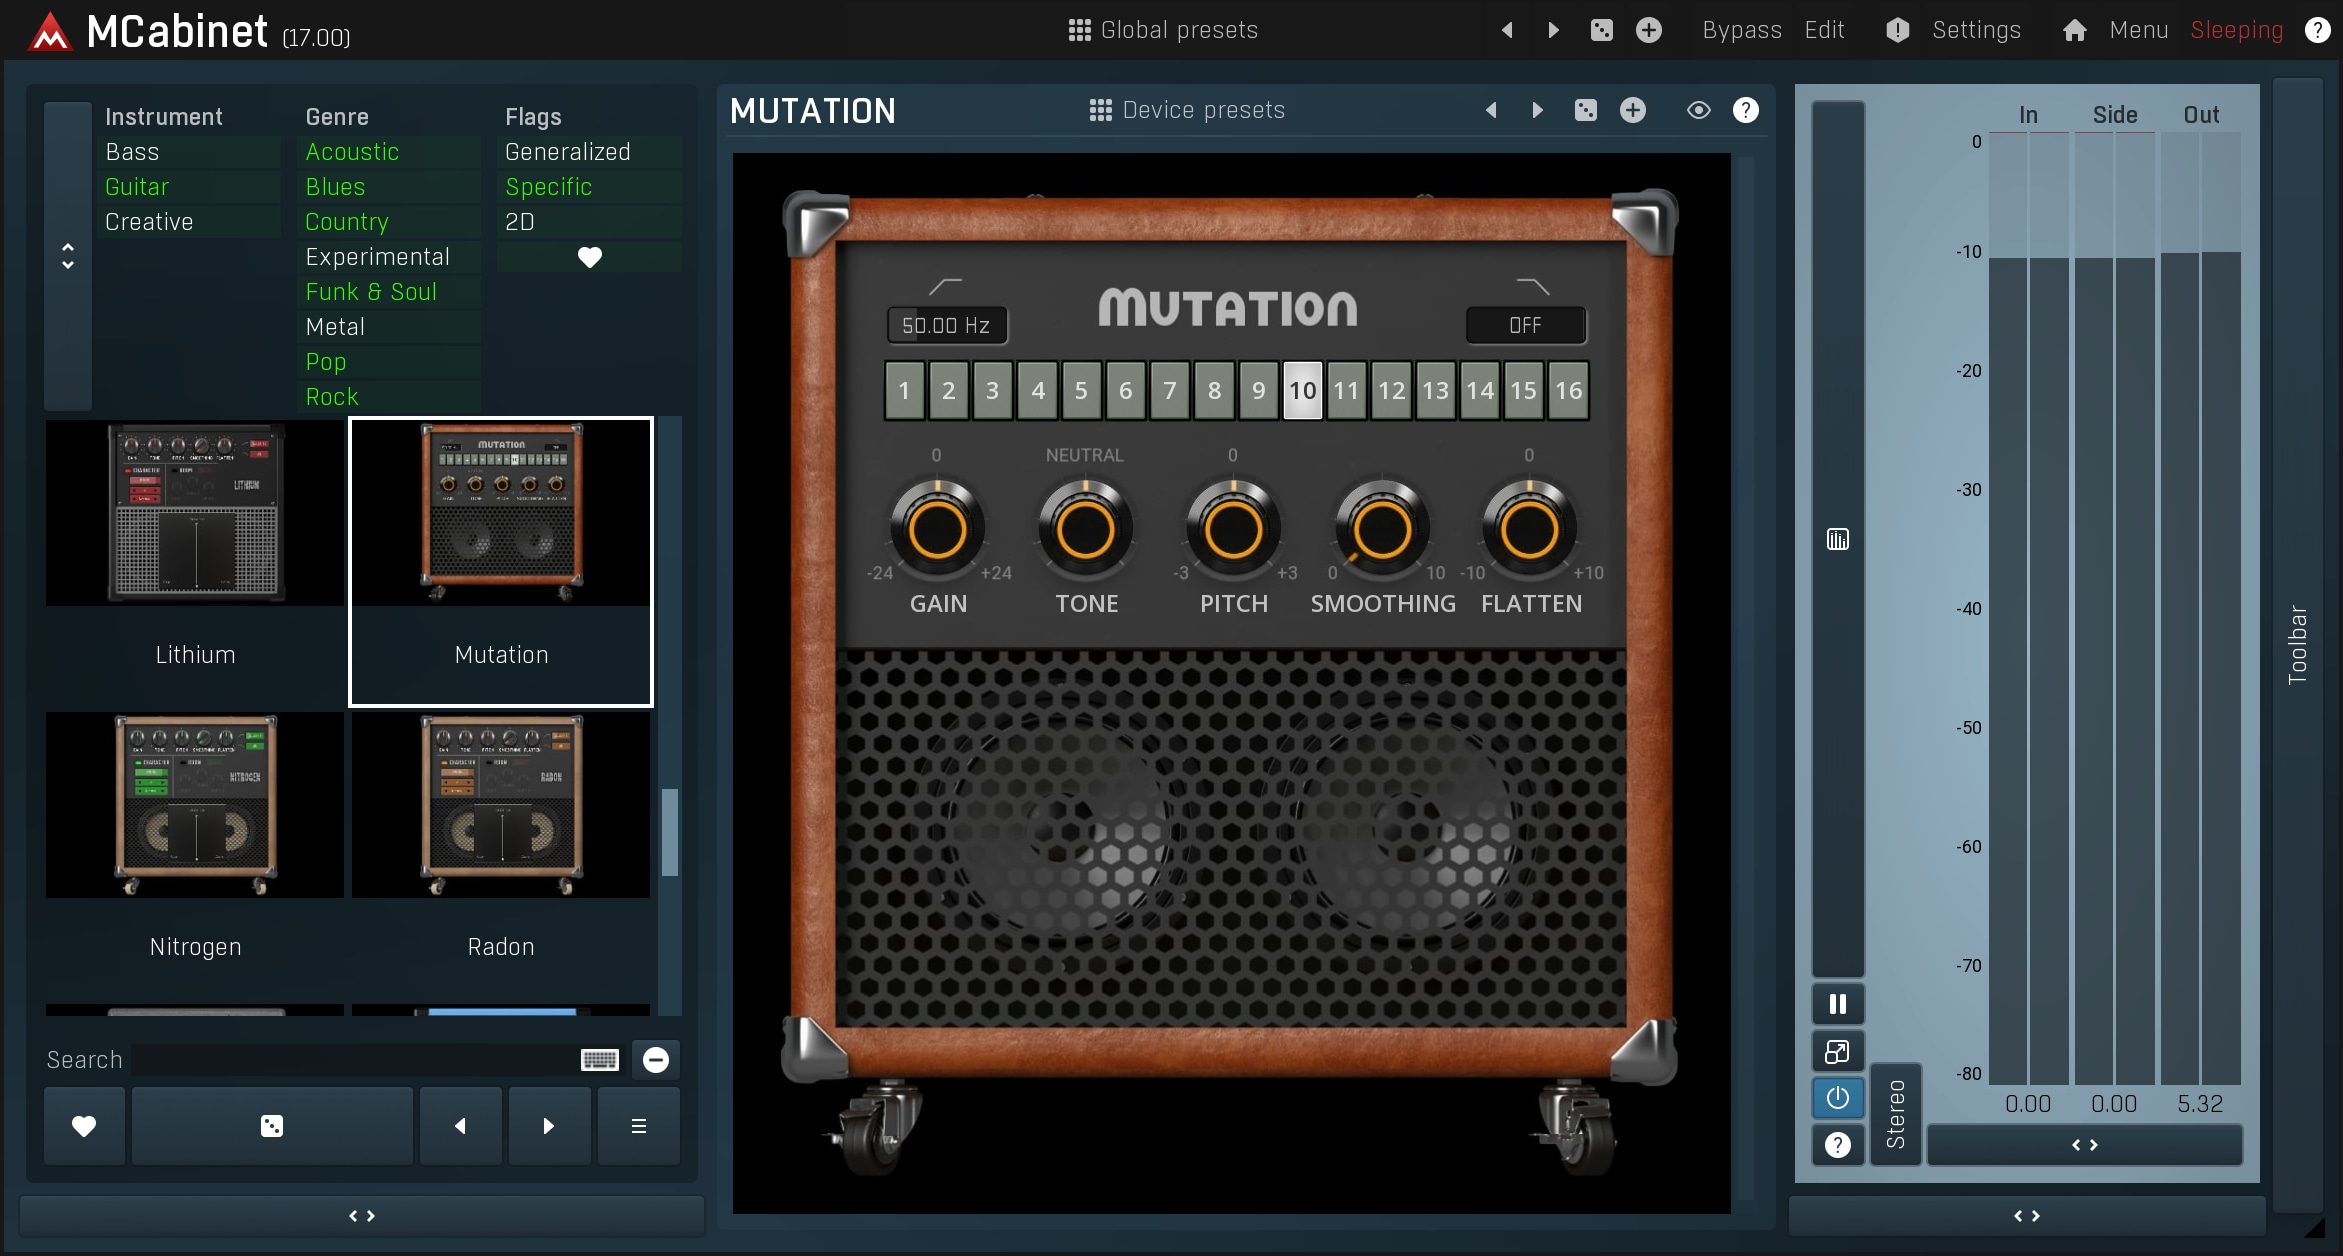The image size is (2343, 1256).
Task: Open the on-screen keyboard icon in search
Action: point(600,1060)
